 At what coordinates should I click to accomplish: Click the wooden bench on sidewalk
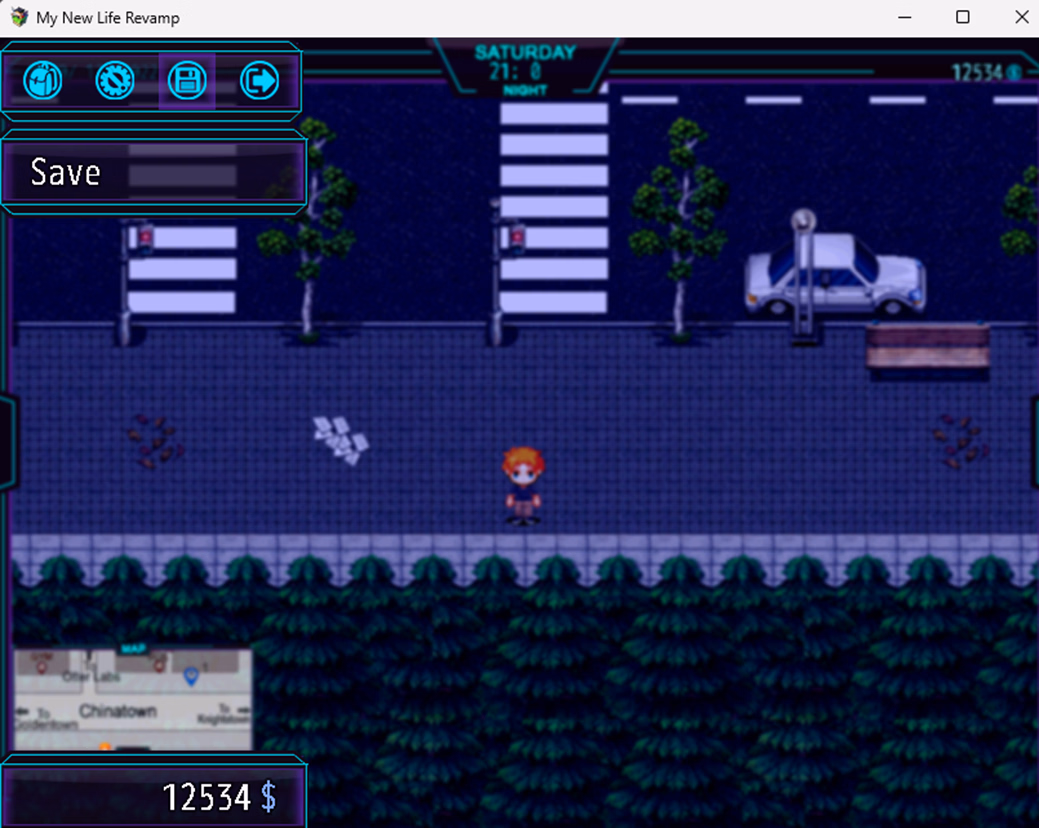[x=927, y=346]
